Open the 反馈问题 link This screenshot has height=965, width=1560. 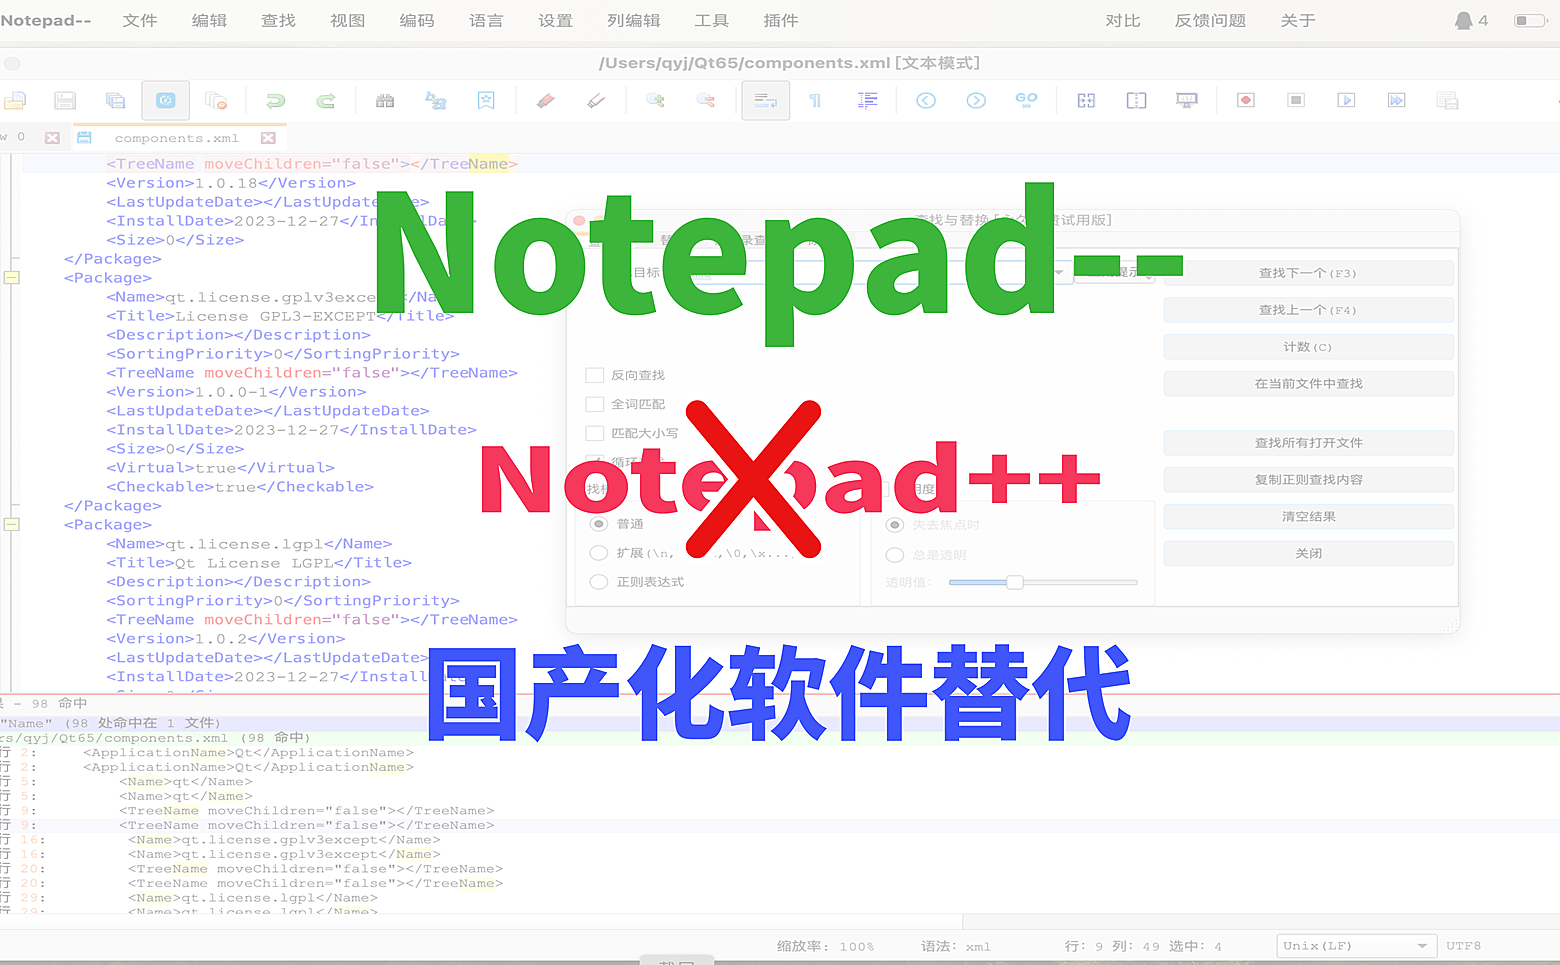(x=1210, y=20)
